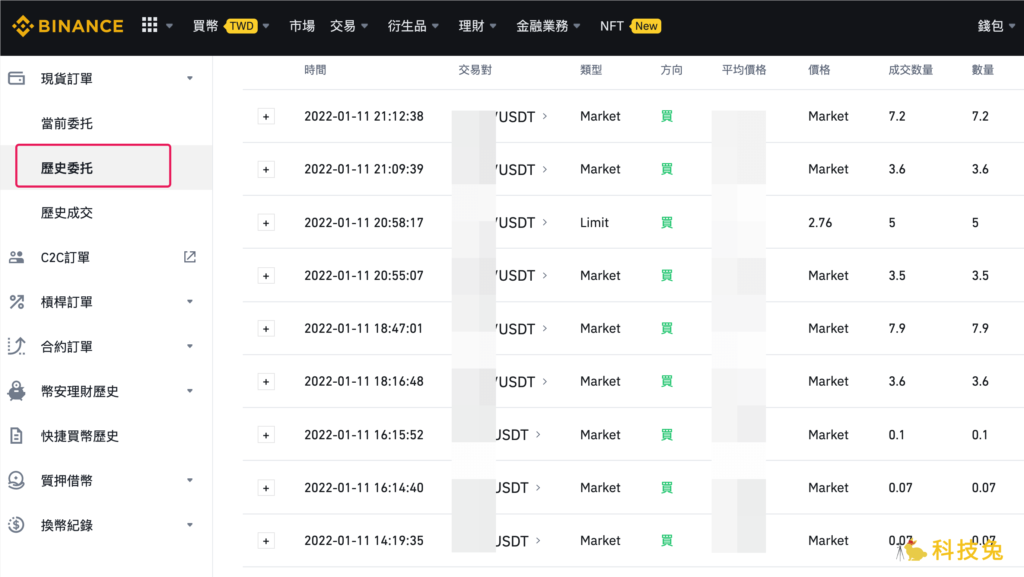Click the Binance Earn history piggy icon
1024x577 pixels.
click(x=16, y=391)
